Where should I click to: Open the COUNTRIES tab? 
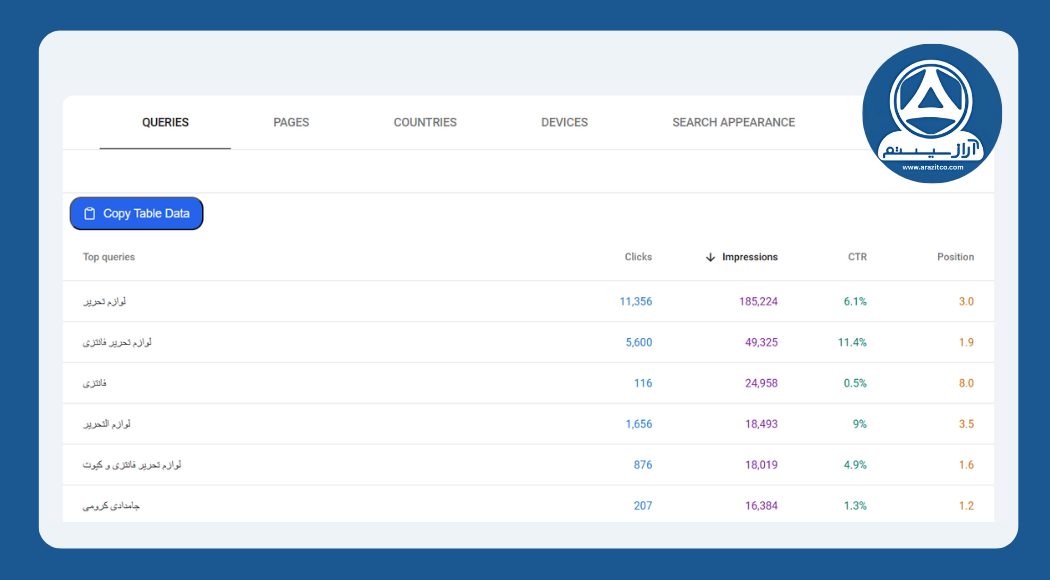pyautogui.click(x=425, y=122)
